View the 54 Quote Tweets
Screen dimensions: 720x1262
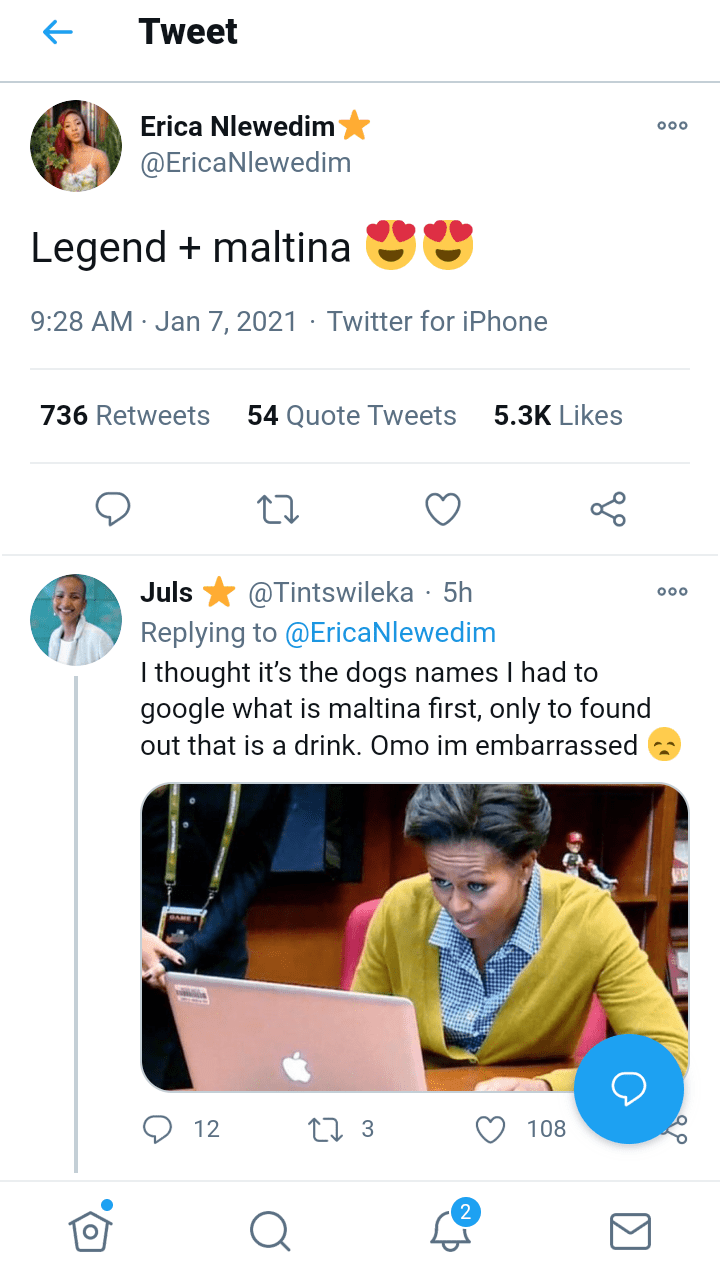coord(351,414)
